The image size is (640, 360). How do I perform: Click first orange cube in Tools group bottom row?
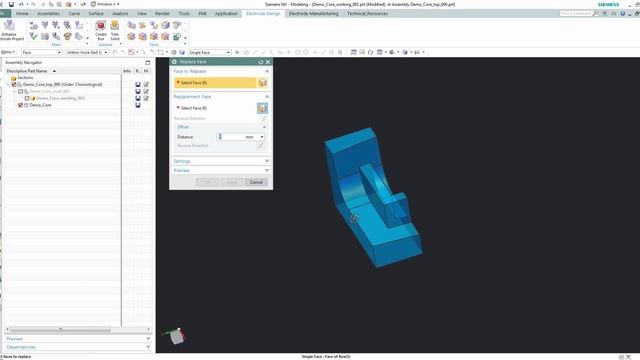point(131,36)
